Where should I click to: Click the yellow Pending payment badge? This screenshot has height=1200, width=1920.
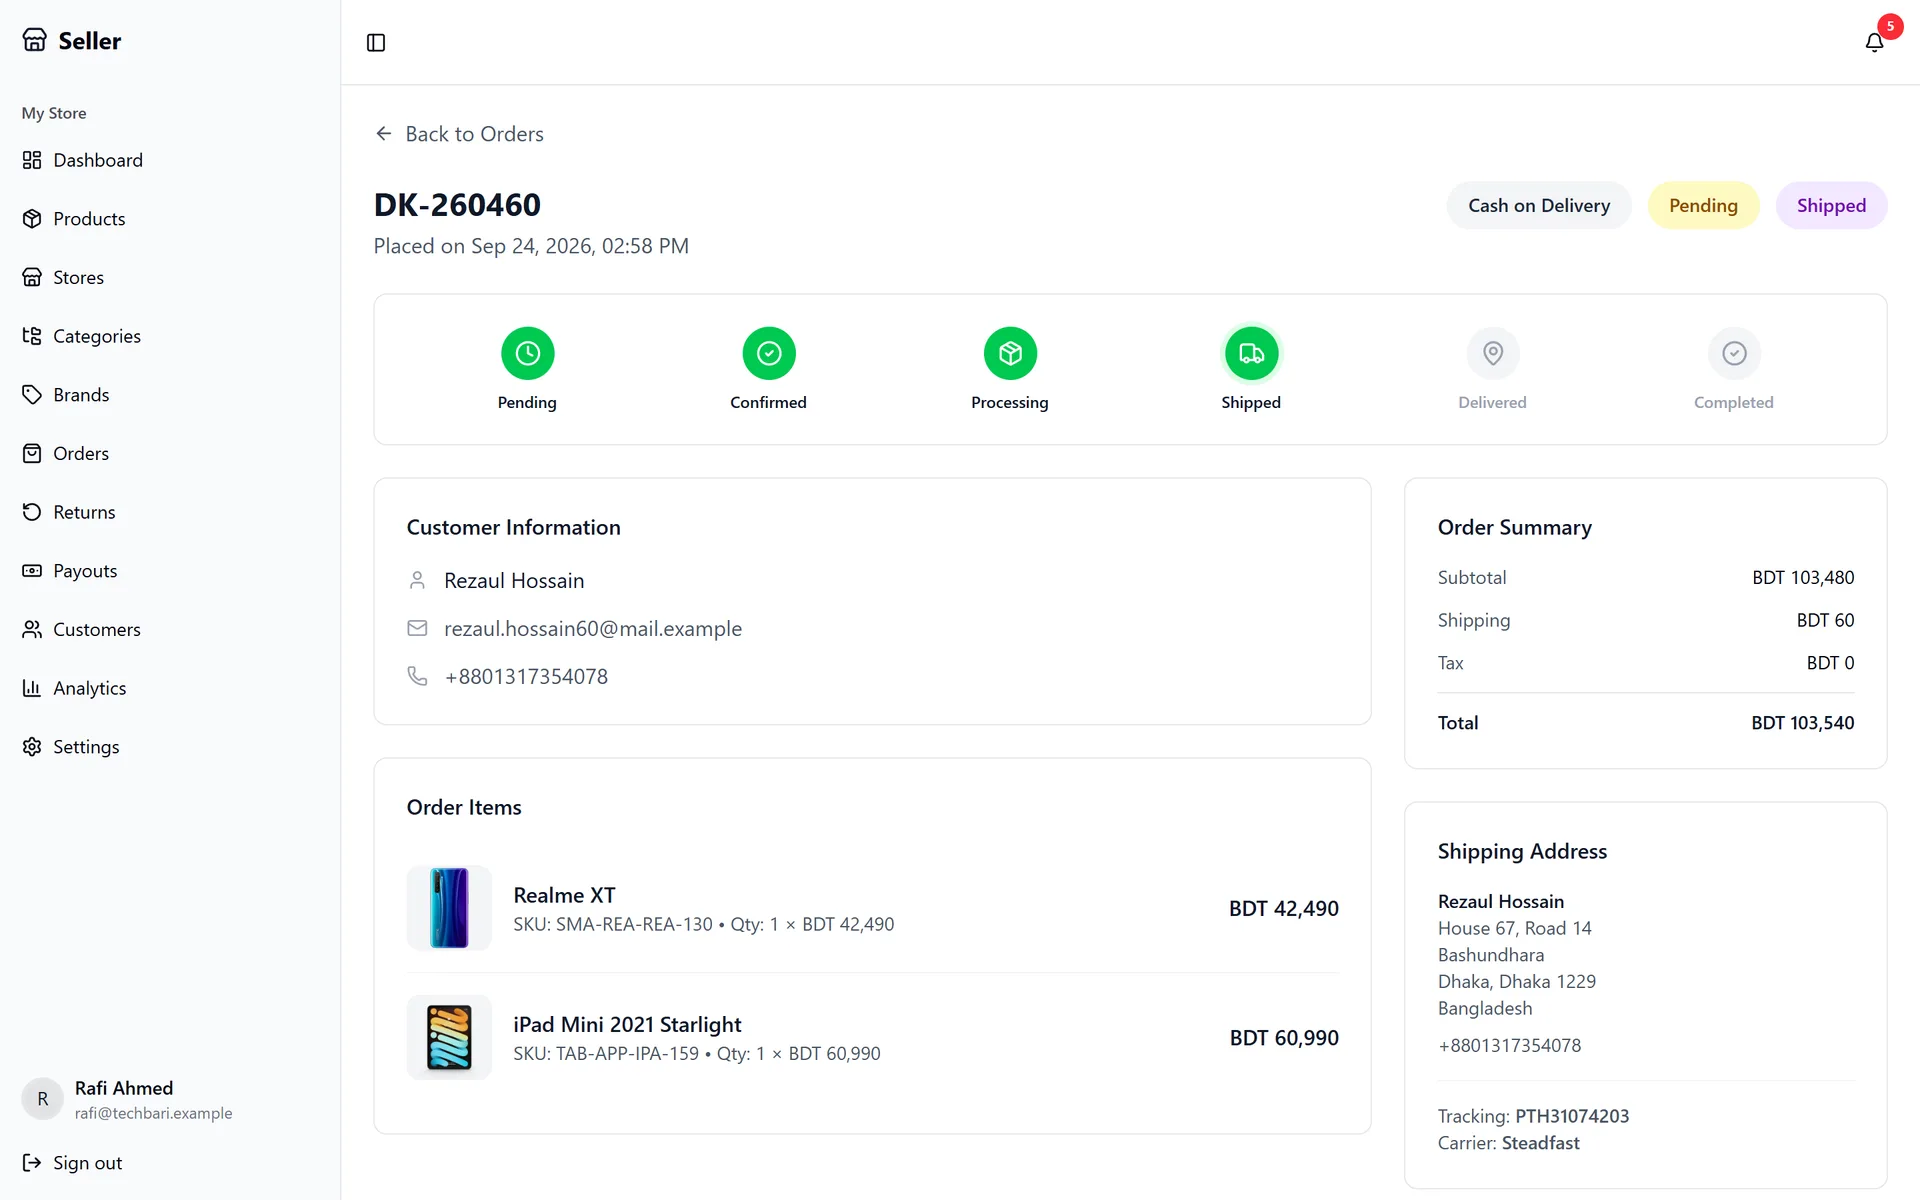pyautogui.click(x=1703, y=205)
